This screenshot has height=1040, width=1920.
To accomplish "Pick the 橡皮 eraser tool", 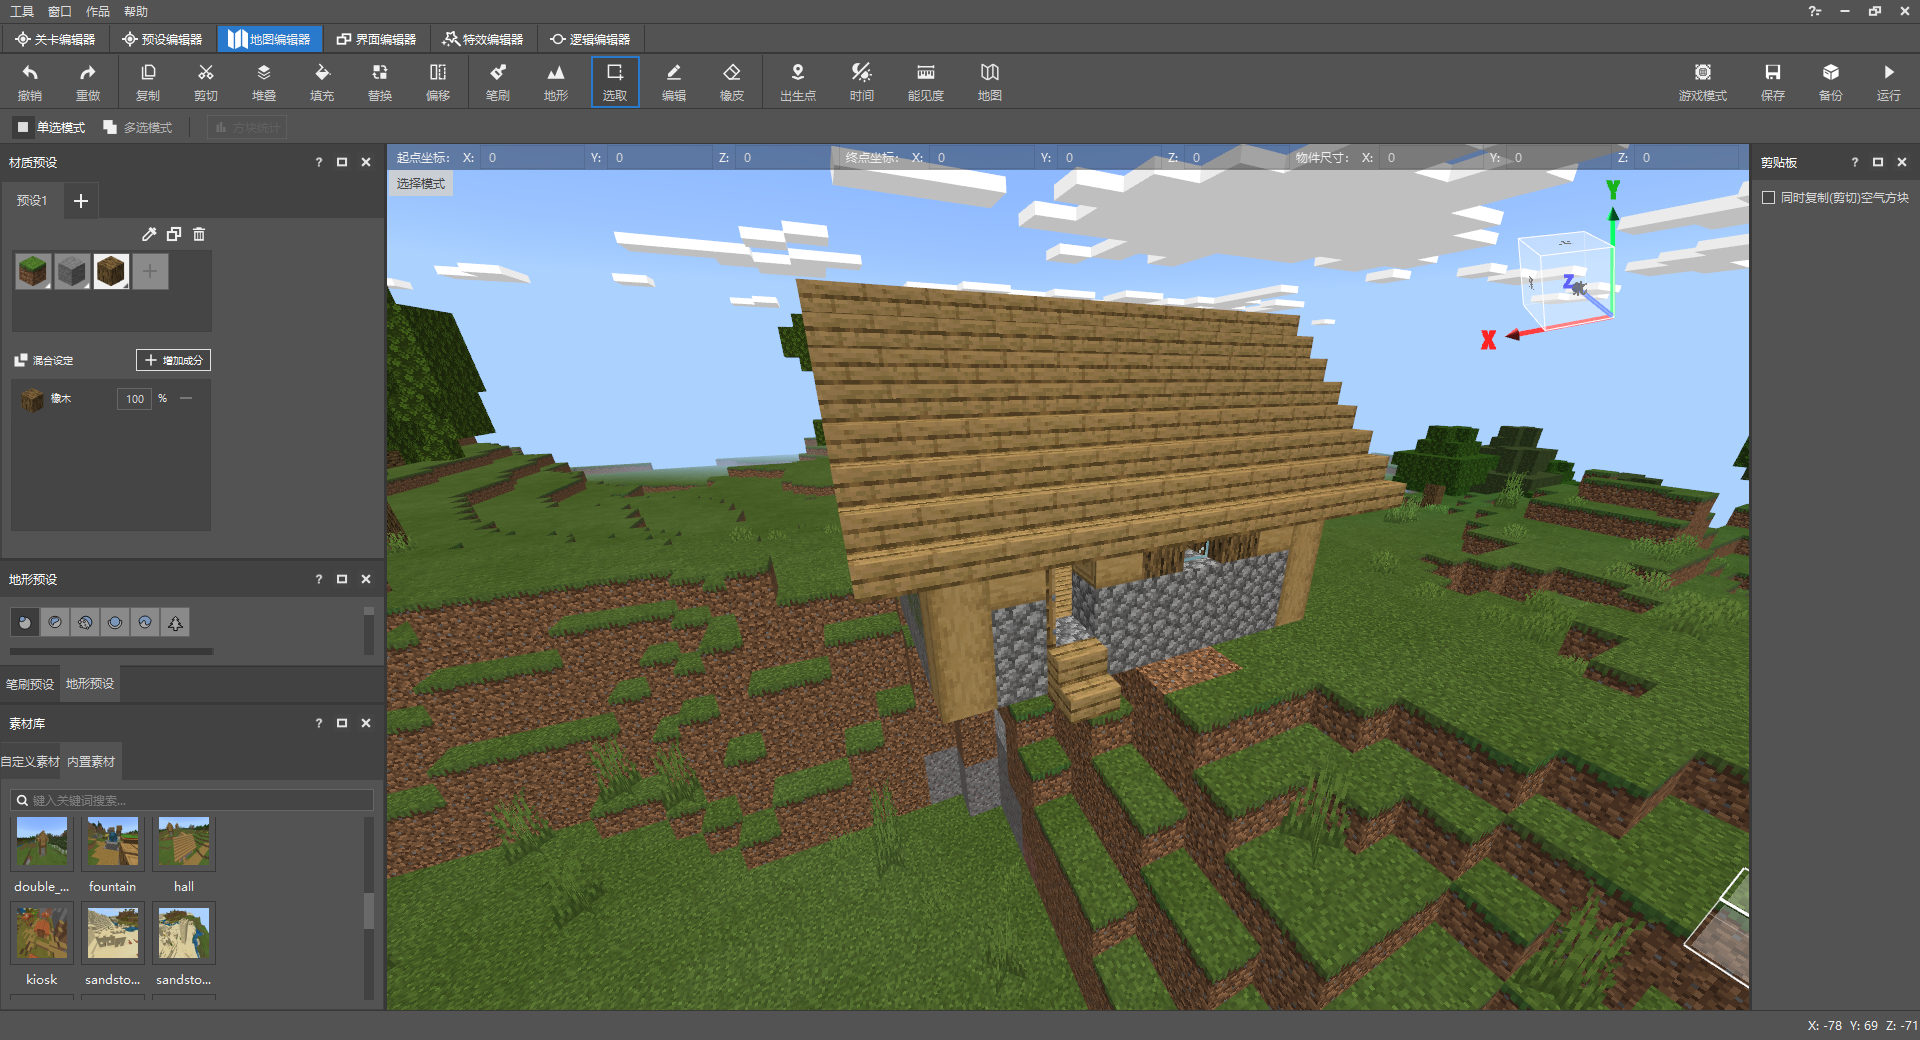I will pyautogui.click(x=732, y=82).
